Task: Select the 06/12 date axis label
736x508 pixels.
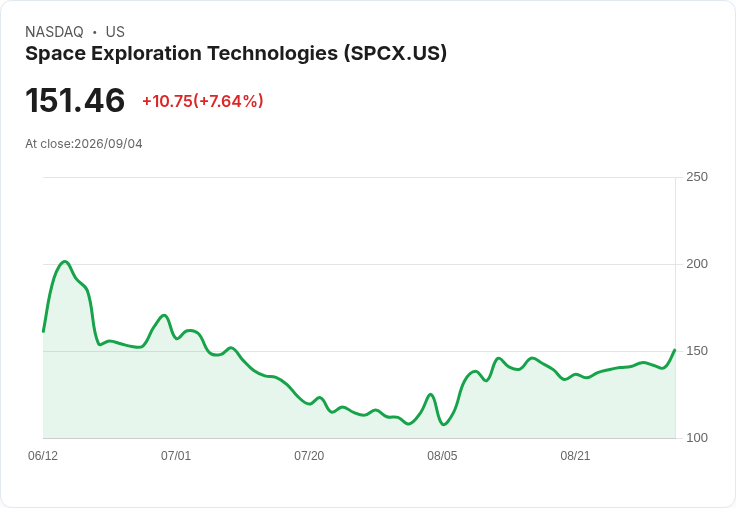Action: tap(43, 456)
